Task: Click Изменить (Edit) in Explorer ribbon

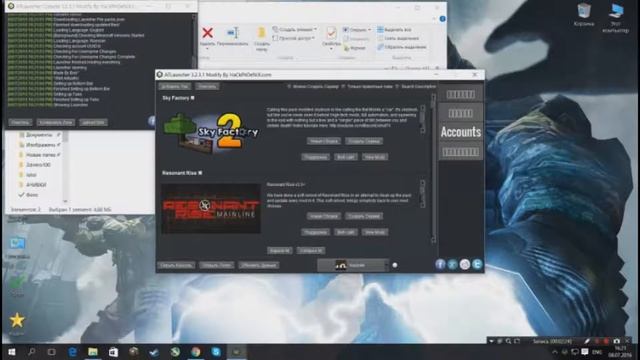Action: point(356,39)
